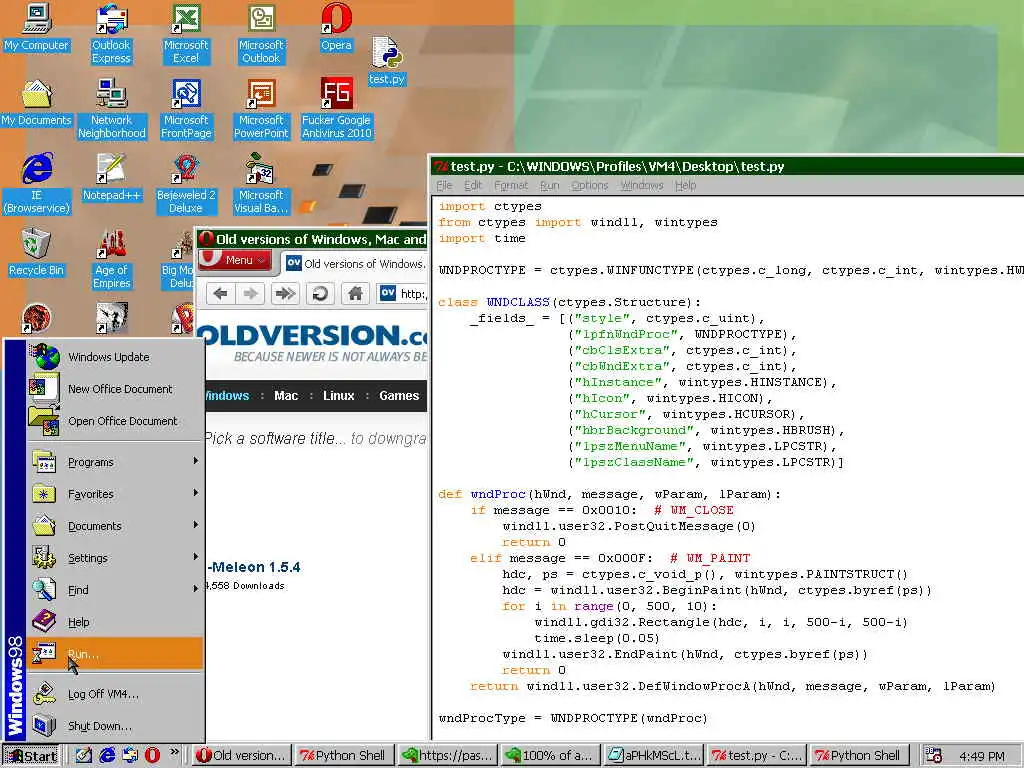Open Options menu in test.py editor
The width and height of the screenshot is (1024, 768).
click(590, 185)
